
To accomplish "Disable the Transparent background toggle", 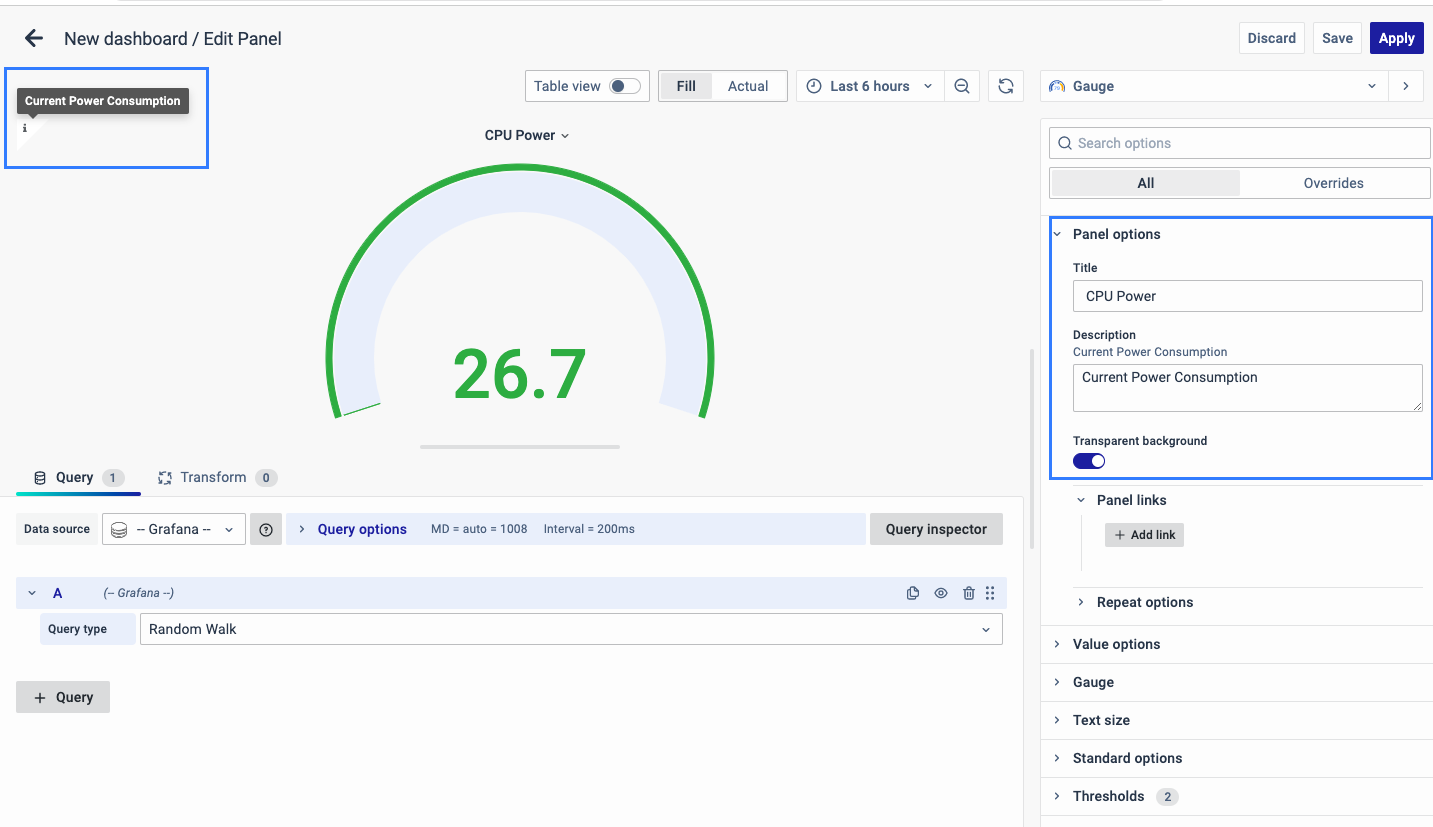I will click(1089, 461).
